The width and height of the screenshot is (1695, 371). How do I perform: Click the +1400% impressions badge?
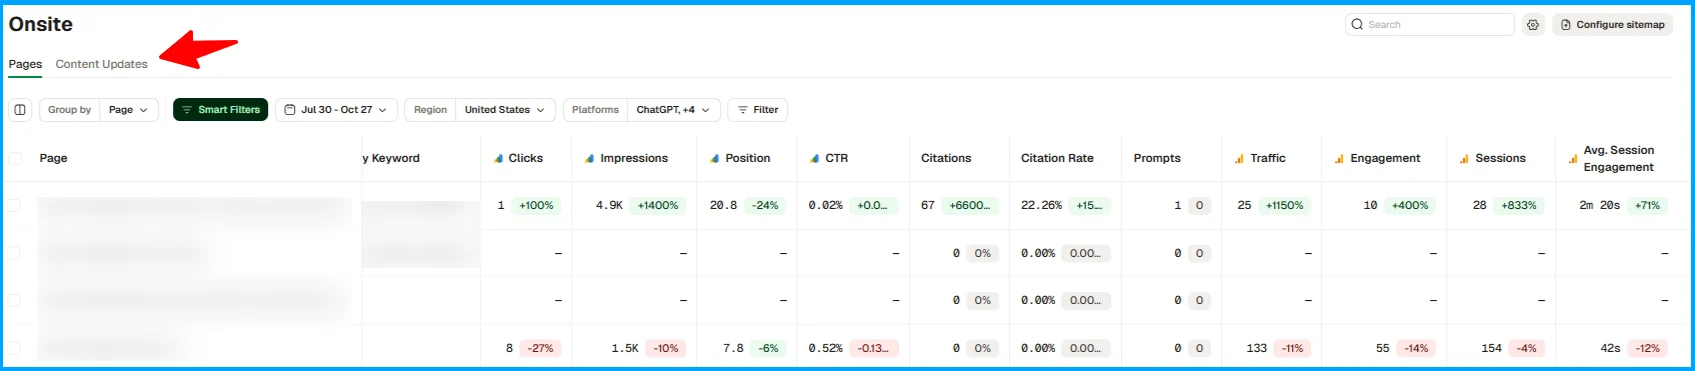658,205
